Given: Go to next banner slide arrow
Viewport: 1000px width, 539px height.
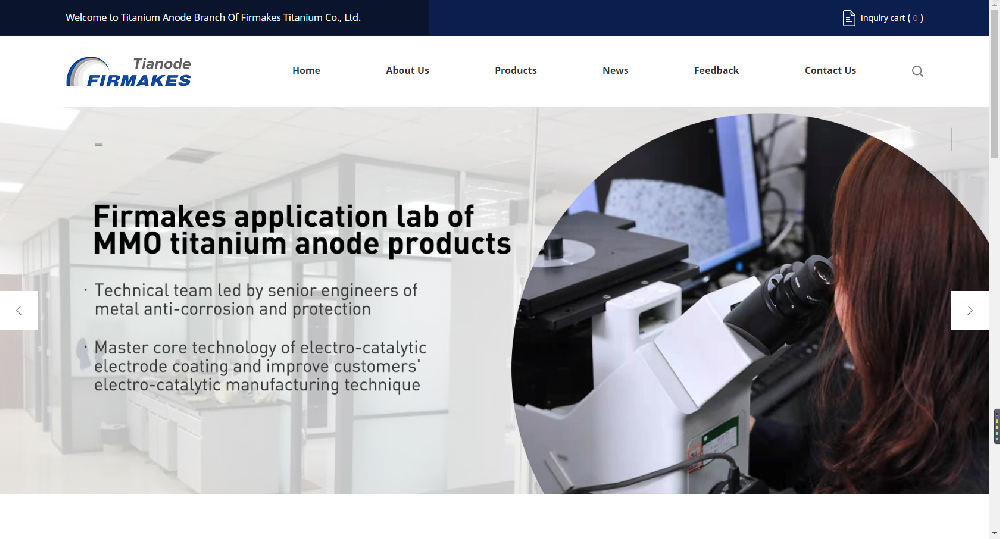Looking at the screenshot, I should coord(969,311).
